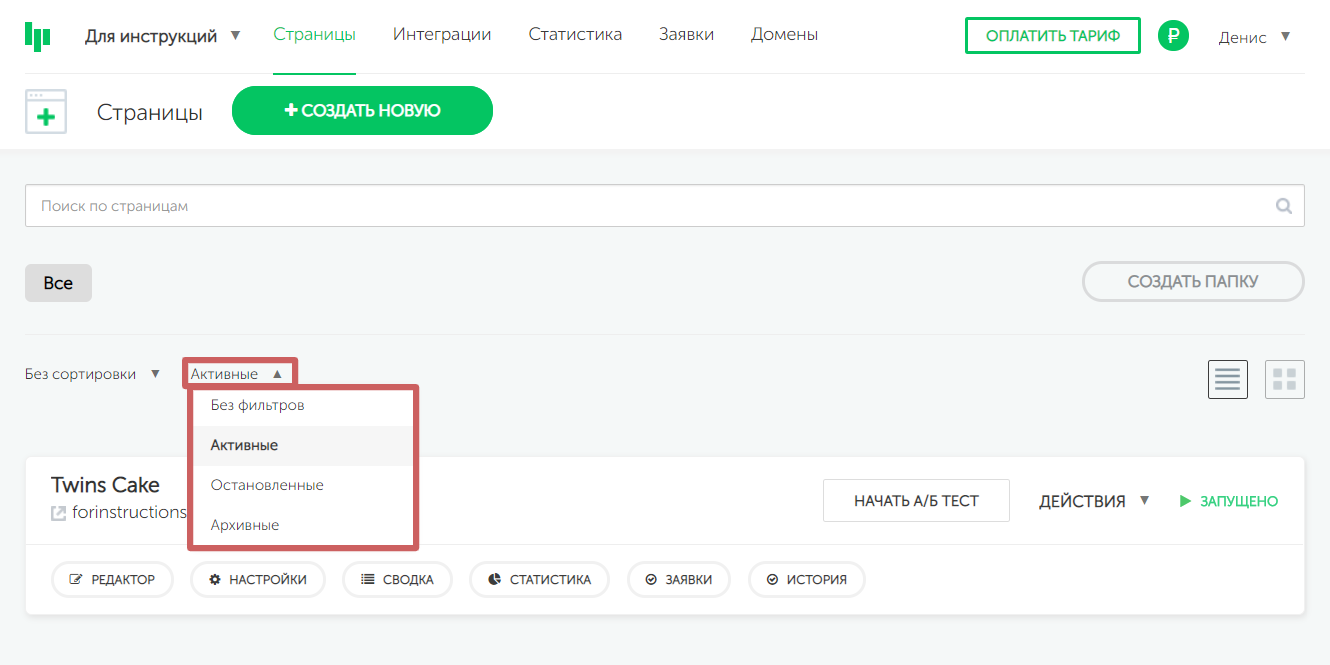Choose the Архивные filter option
1330x665 pixels.
pyautogui.click(x=245, y=525)
